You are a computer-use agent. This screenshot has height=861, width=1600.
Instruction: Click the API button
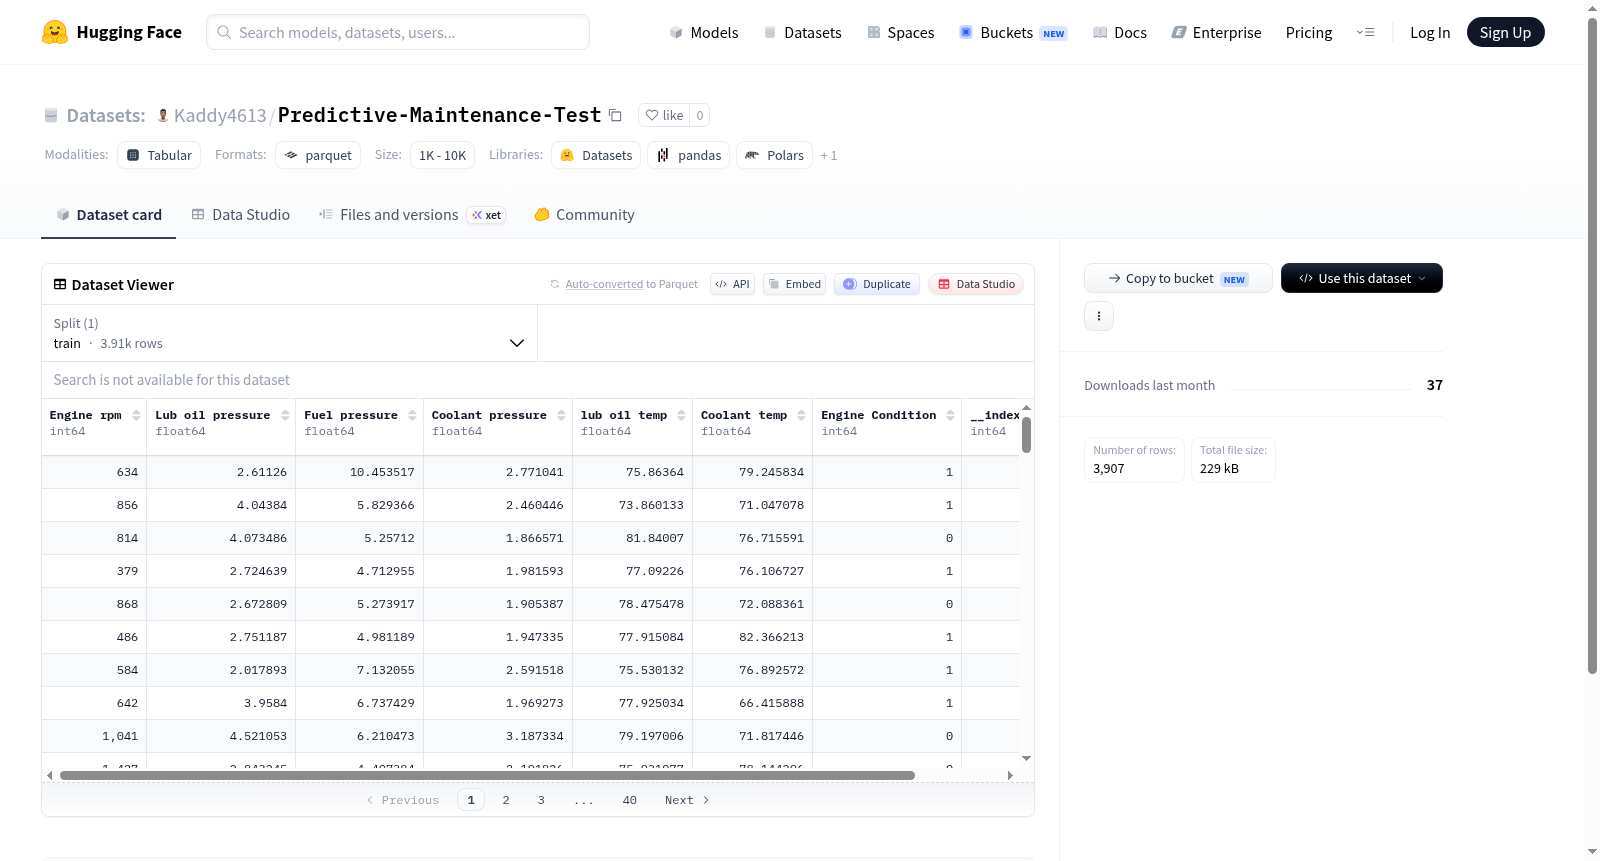coord(732,284)
